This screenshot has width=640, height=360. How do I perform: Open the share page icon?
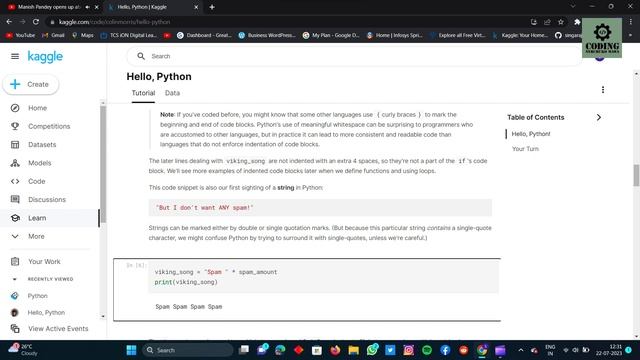547,22
